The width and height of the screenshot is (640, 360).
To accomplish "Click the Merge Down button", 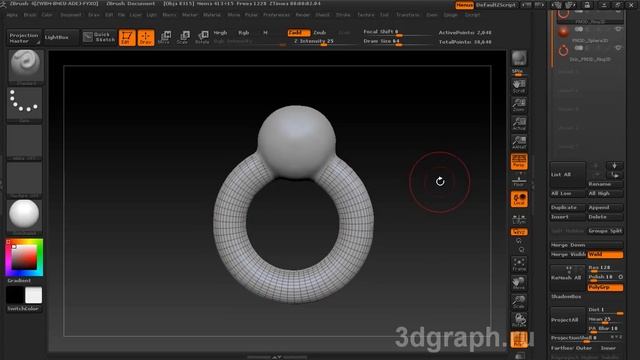I will coord(587,245).
